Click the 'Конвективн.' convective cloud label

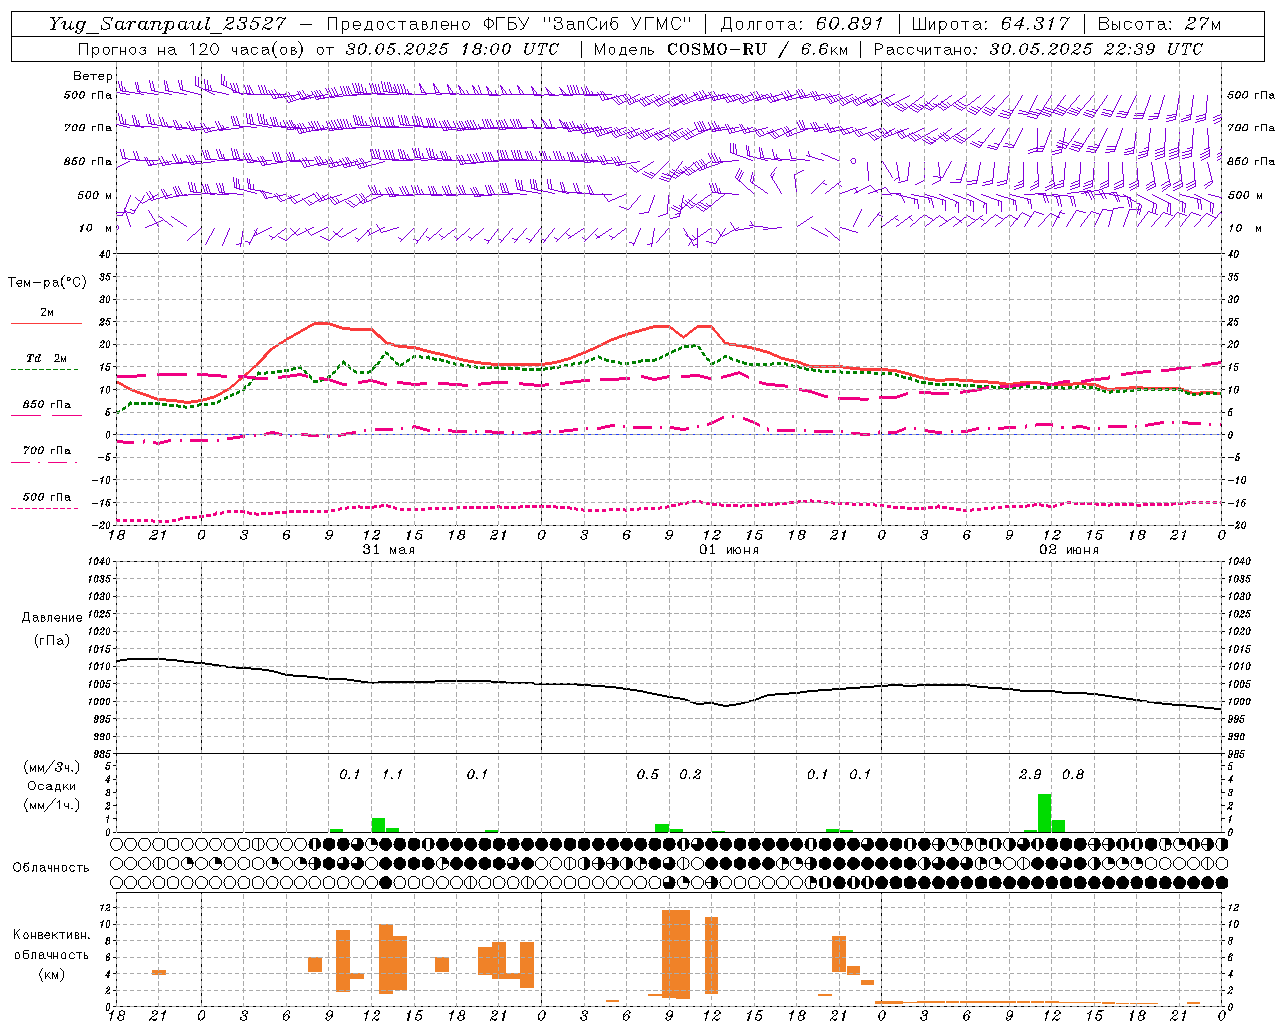click(x=52, y=935)
